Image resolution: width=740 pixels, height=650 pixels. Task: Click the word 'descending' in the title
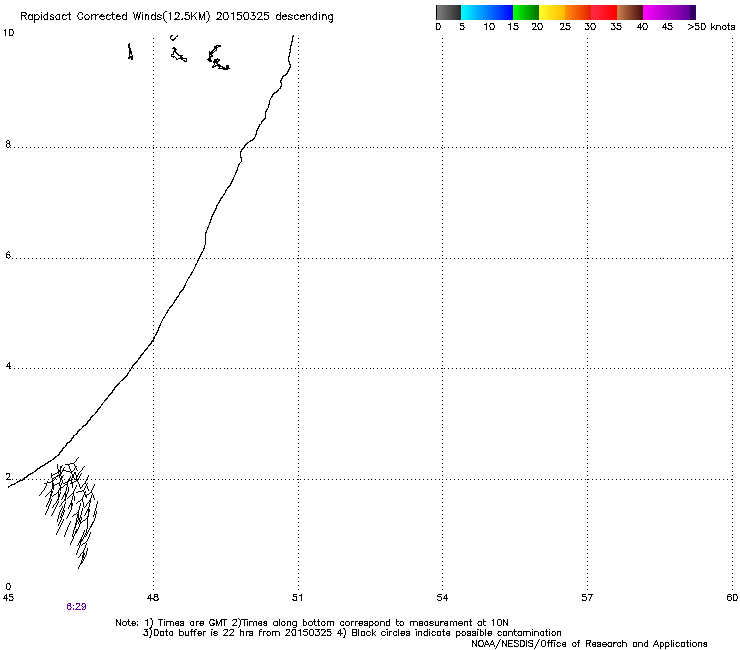point(304,17)
